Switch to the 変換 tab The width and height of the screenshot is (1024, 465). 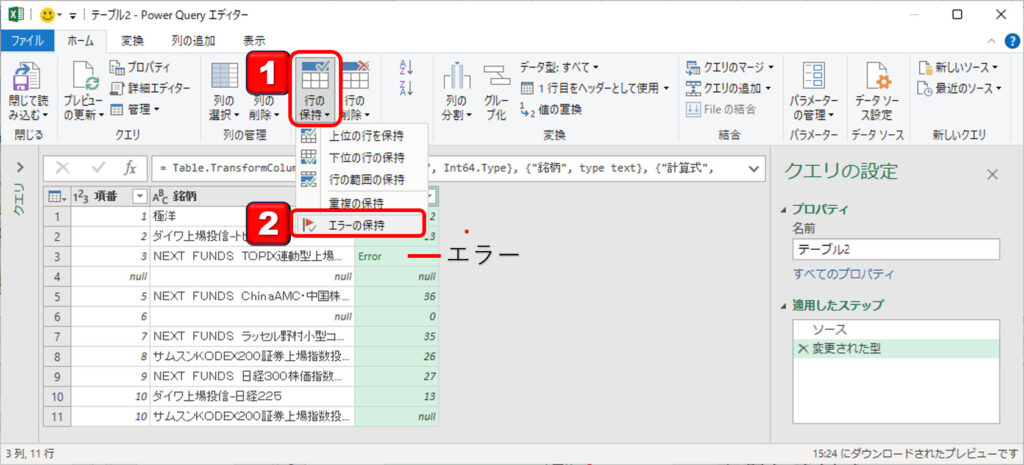pos(133,40)
